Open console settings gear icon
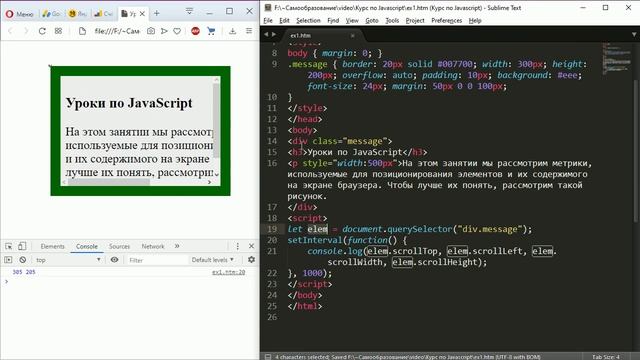640x360 pixels. [x=251, y=260]
